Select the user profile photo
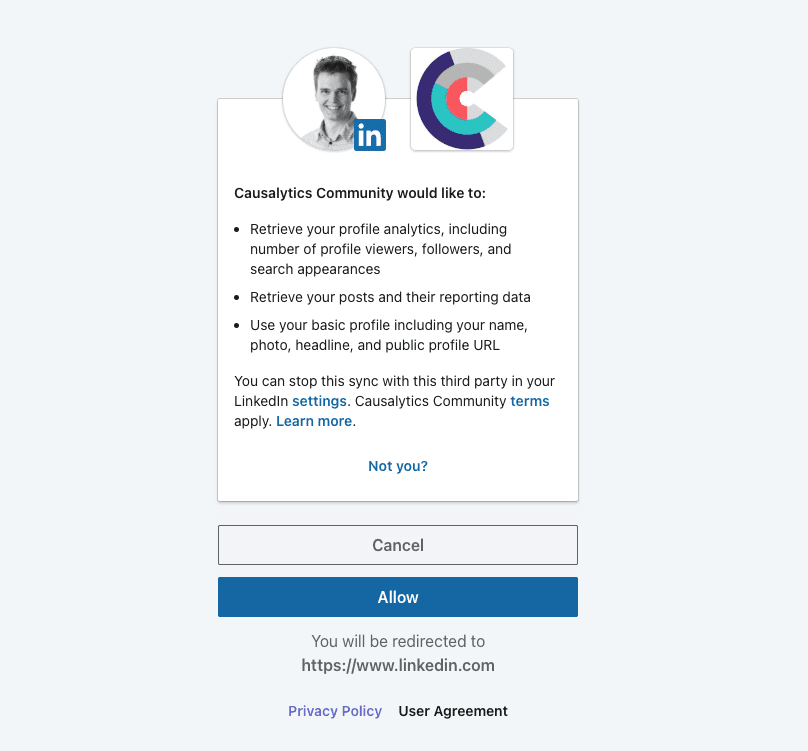Viewport: 808px width, 751px height. pos(334,99)
